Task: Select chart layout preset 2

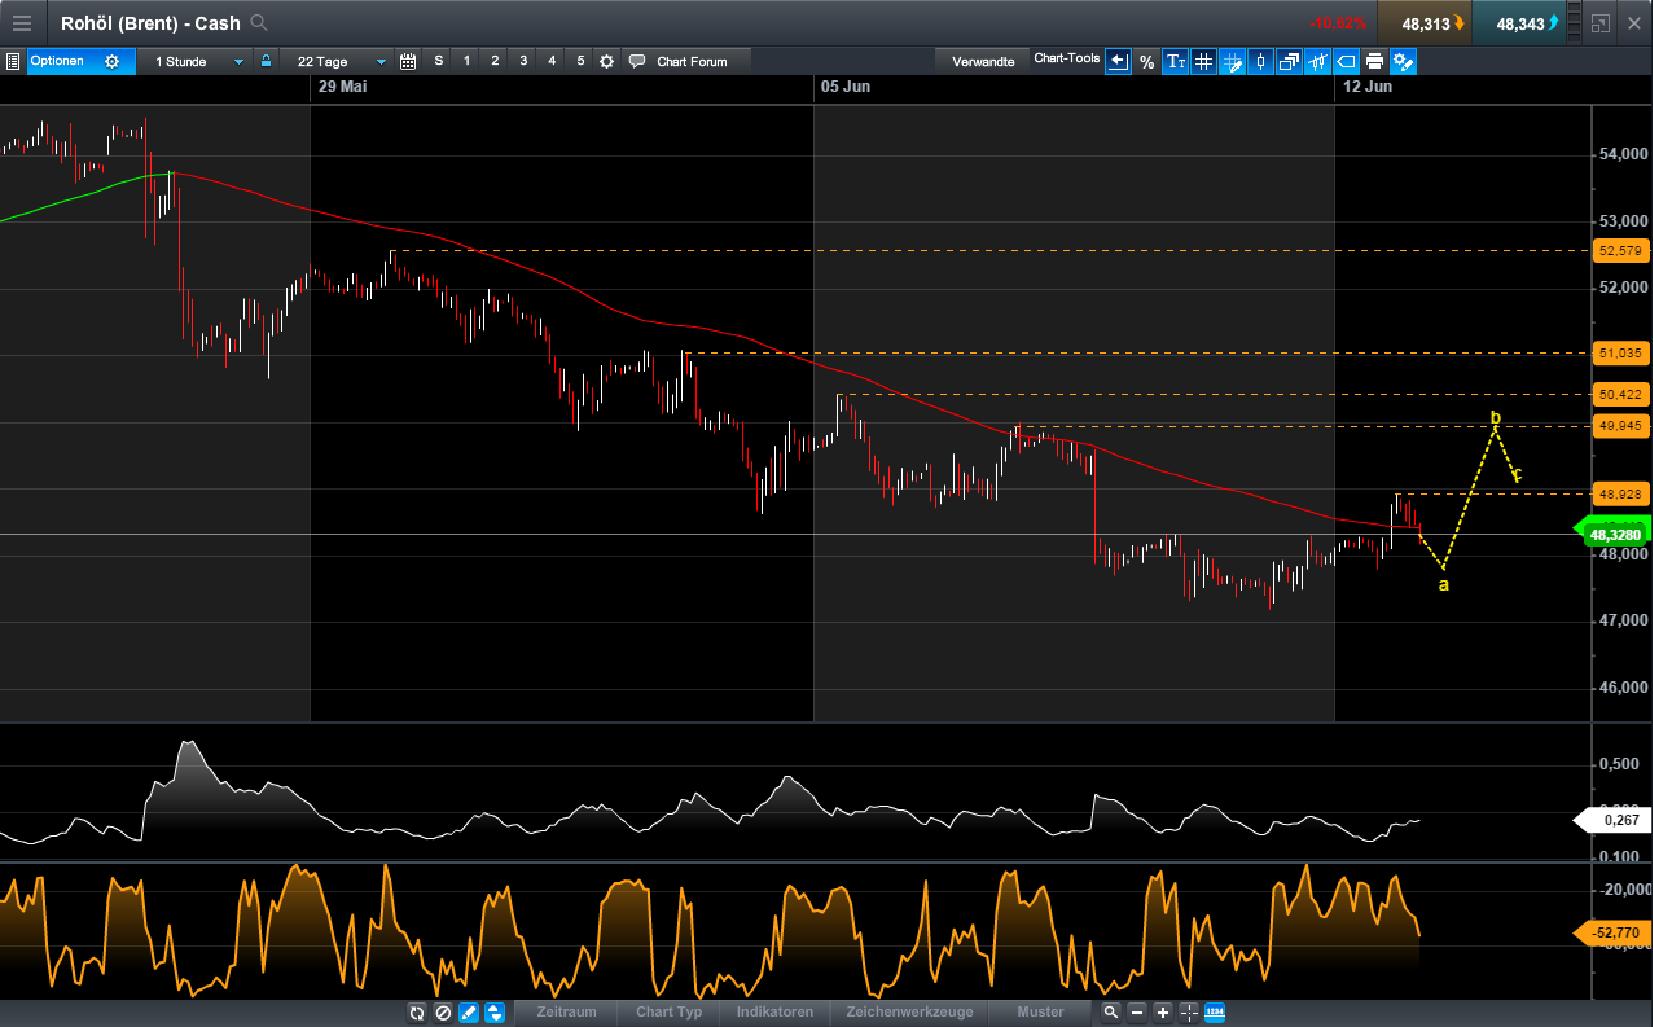Action: point(494,61)
